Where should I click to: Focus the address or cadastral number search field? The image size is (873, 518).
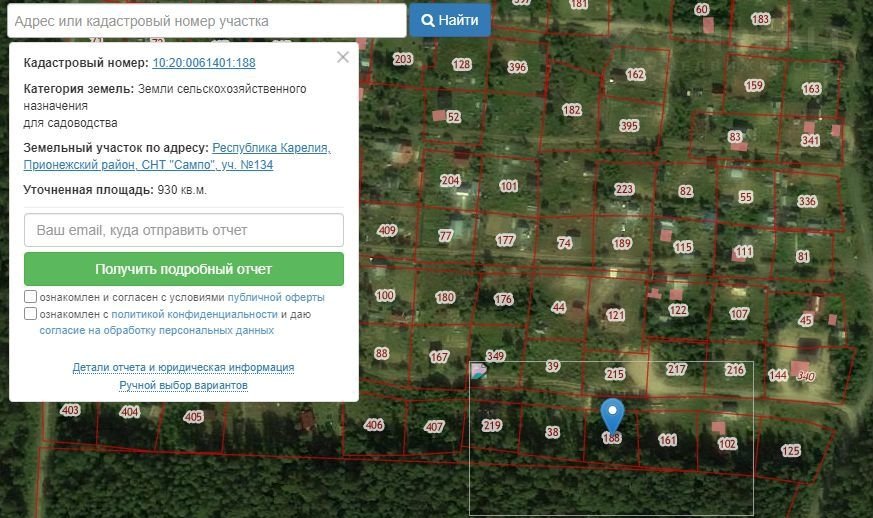pyautogui.click(x=204, y=21)
